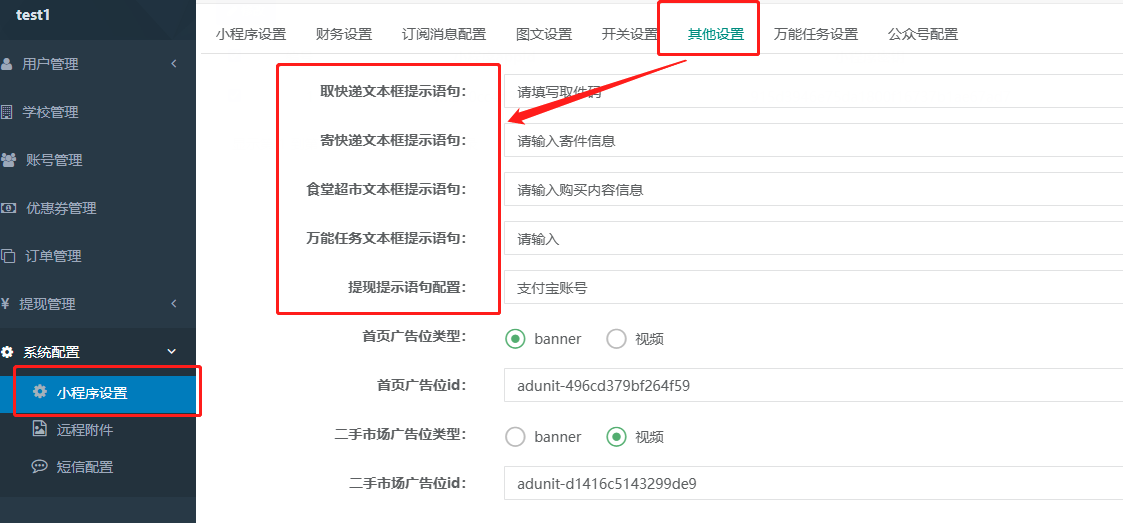Click the 二手市场广告位类型 label
Image resolution: width=1123 pixels, height=523 pixels.
pyautogui.click(x=400, y=434)
